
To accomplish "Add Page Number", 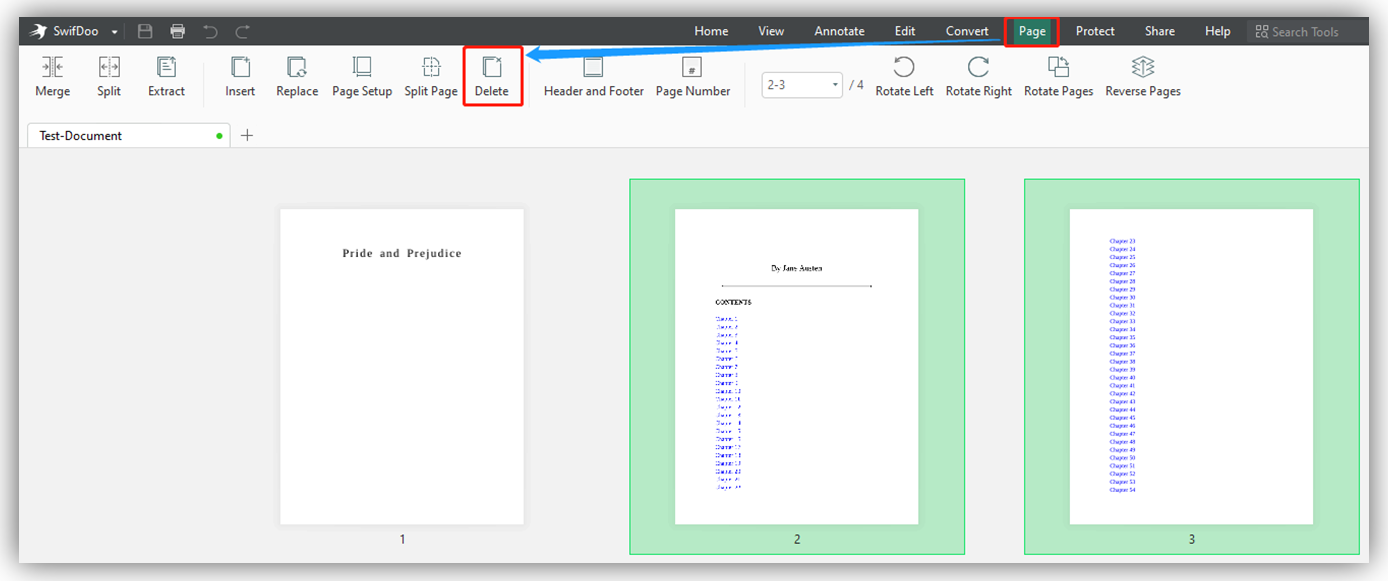I will [693, 77].
